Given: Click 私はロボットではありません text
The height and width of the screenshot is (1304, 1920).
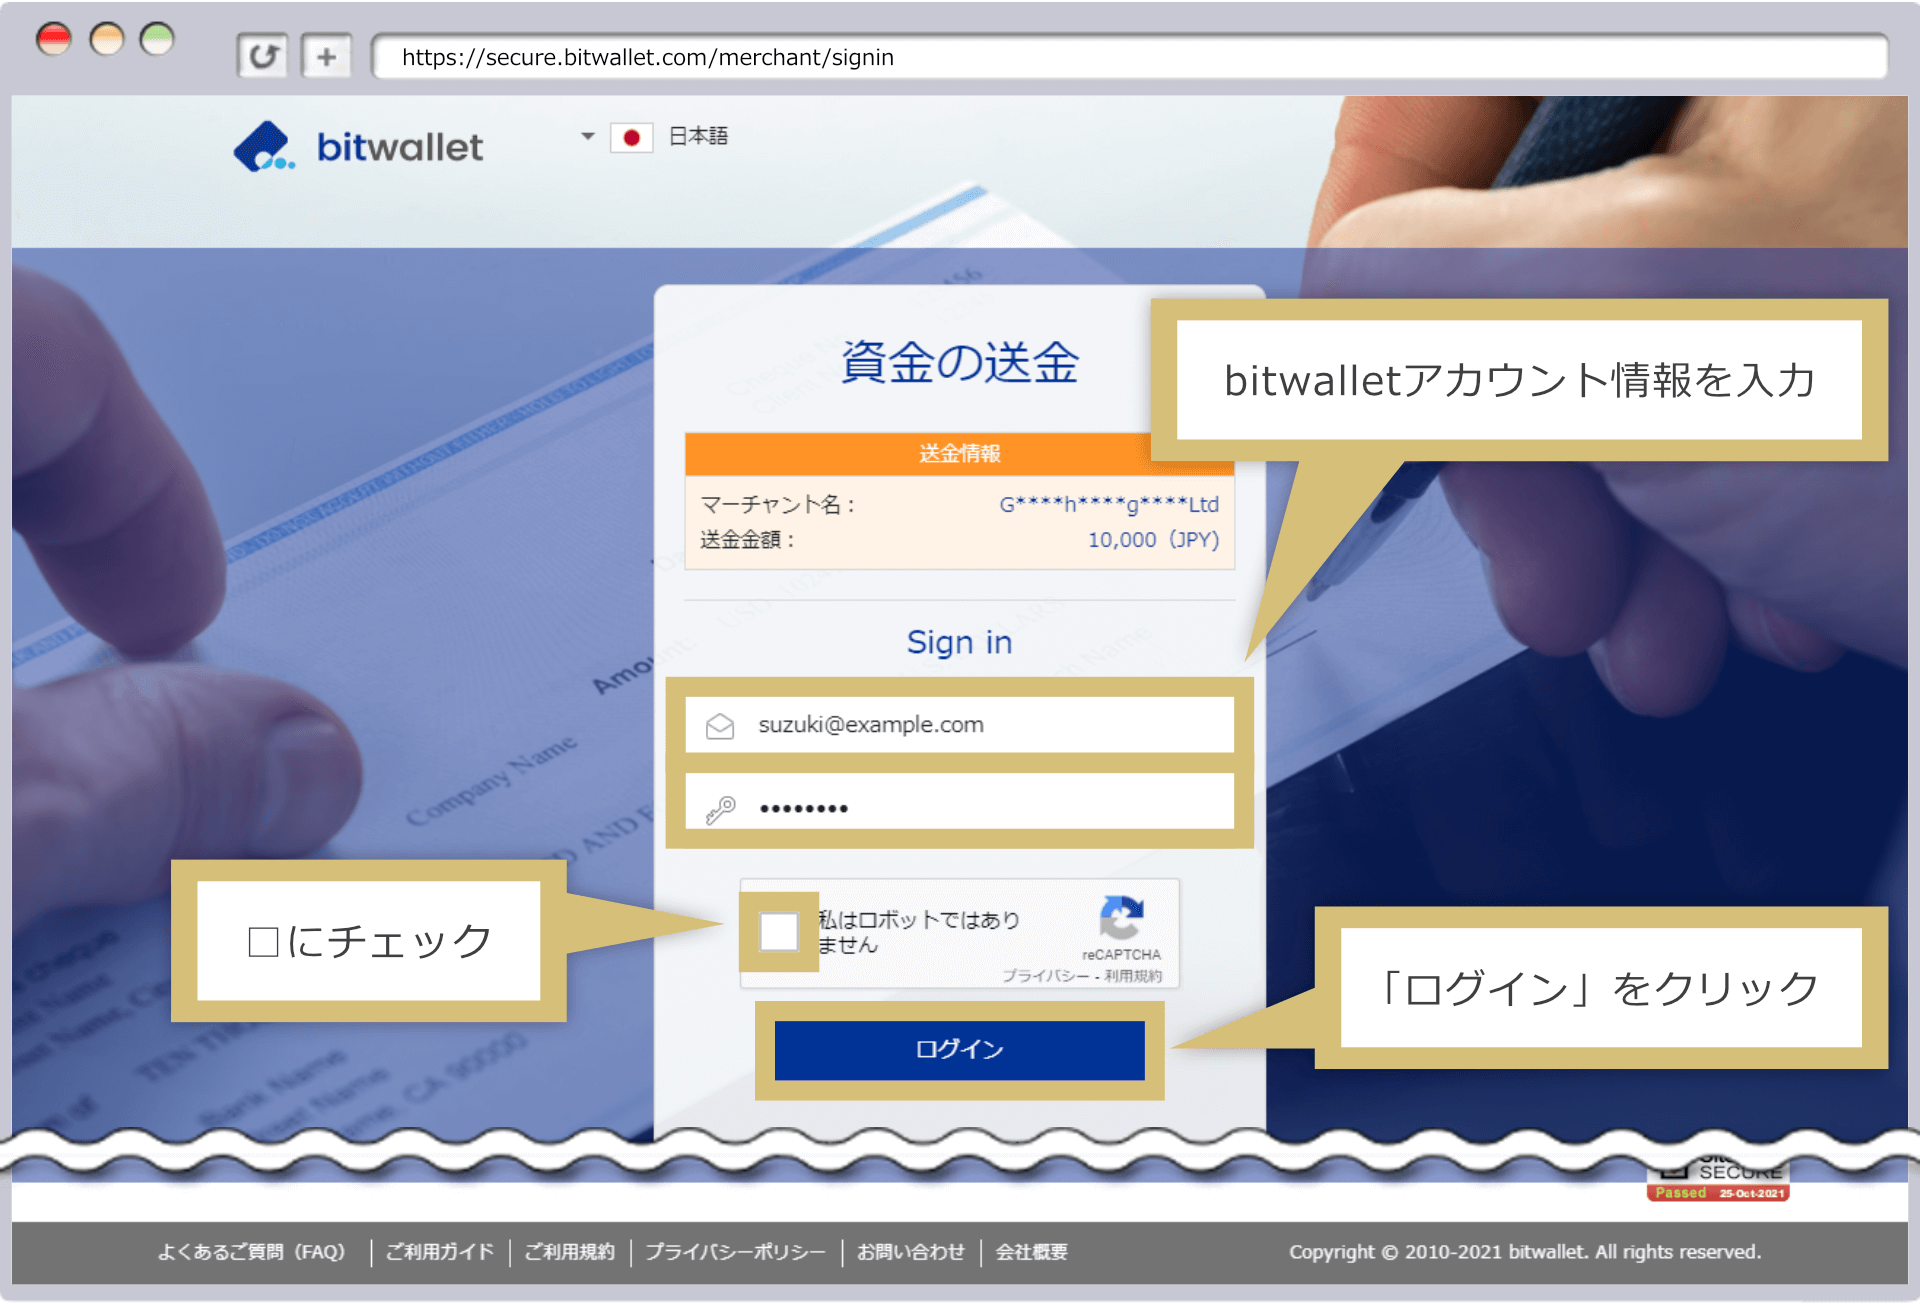Looking at the screenshot, I should pos(919,932).
